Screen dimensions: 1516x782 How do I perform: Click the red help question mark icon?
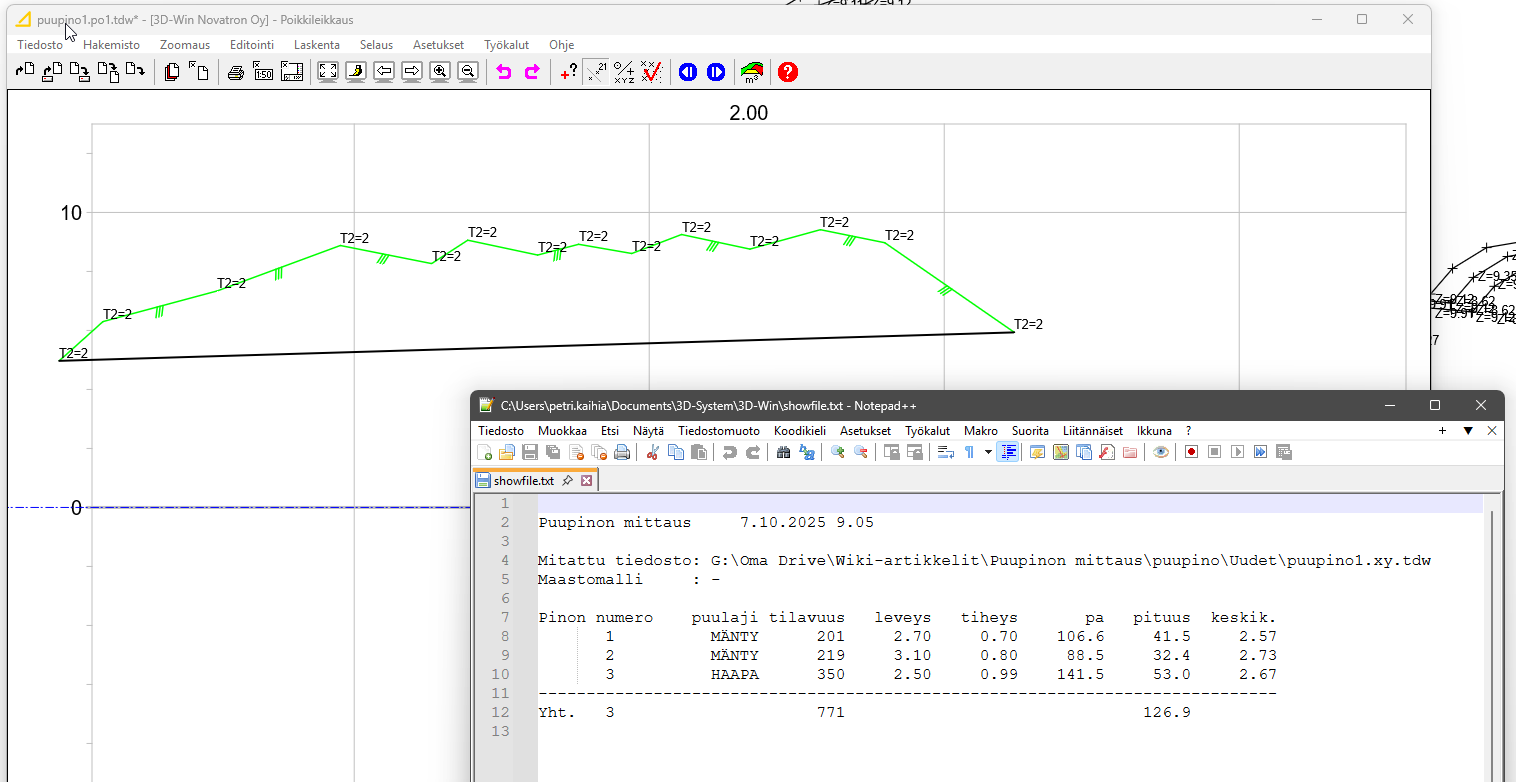point(788,72)
